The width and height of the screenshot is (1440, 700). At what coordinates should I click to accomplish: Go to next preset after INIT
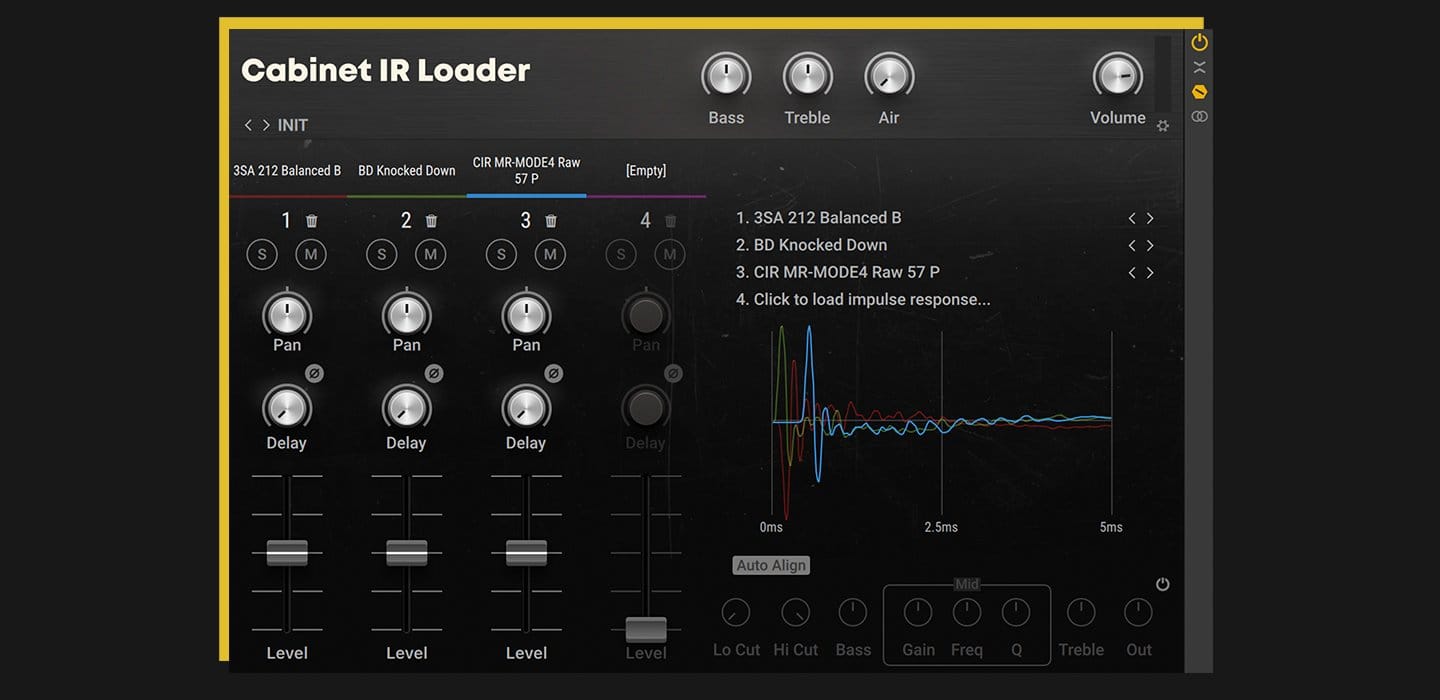(266, 125)
